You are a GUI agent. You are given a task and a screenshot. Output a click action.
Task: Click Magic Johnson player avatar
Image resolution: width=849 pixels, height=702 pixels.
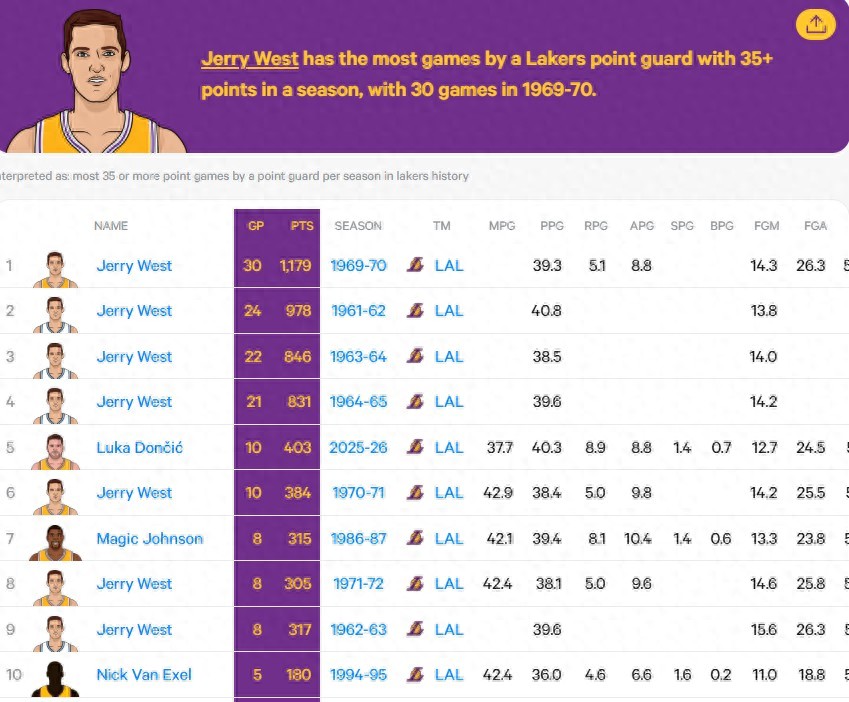click(x=55, y=541)
